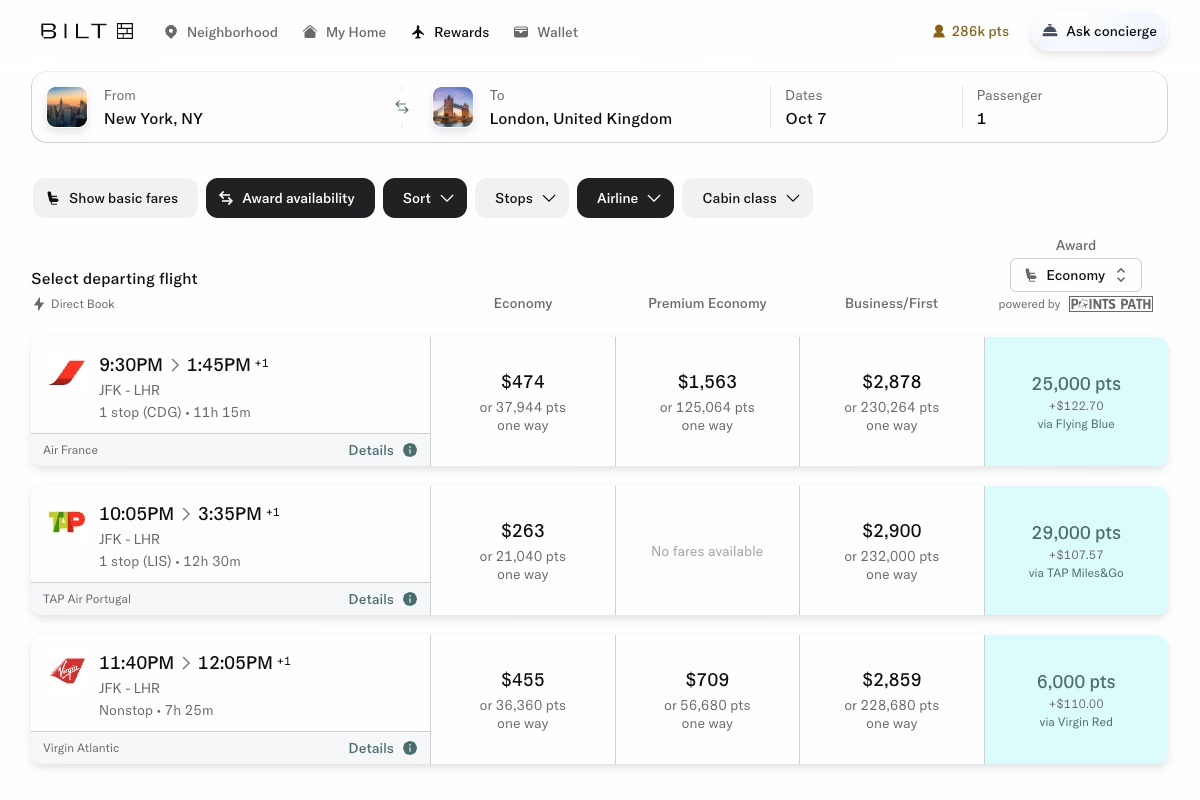
Task: Open the Sort dropdown
Action: [425, 198]
